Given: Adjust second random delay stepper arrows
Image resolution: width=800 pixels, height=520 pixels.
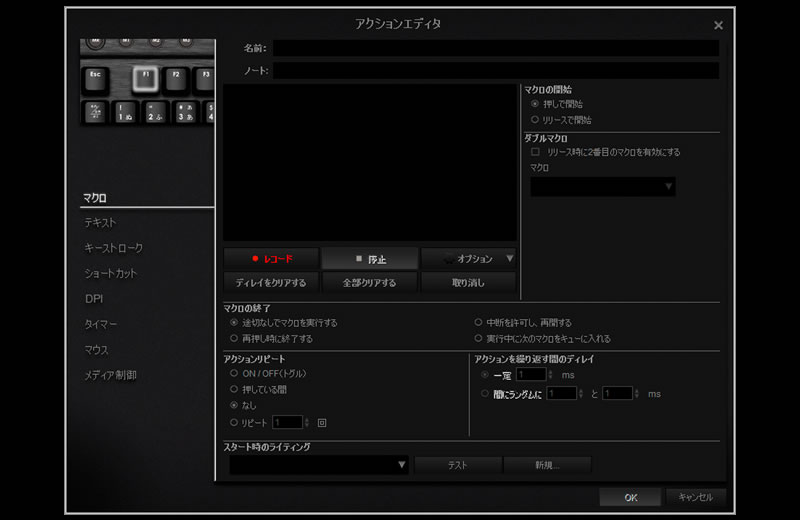Looking at the screenshot, I should pos(637,393).
